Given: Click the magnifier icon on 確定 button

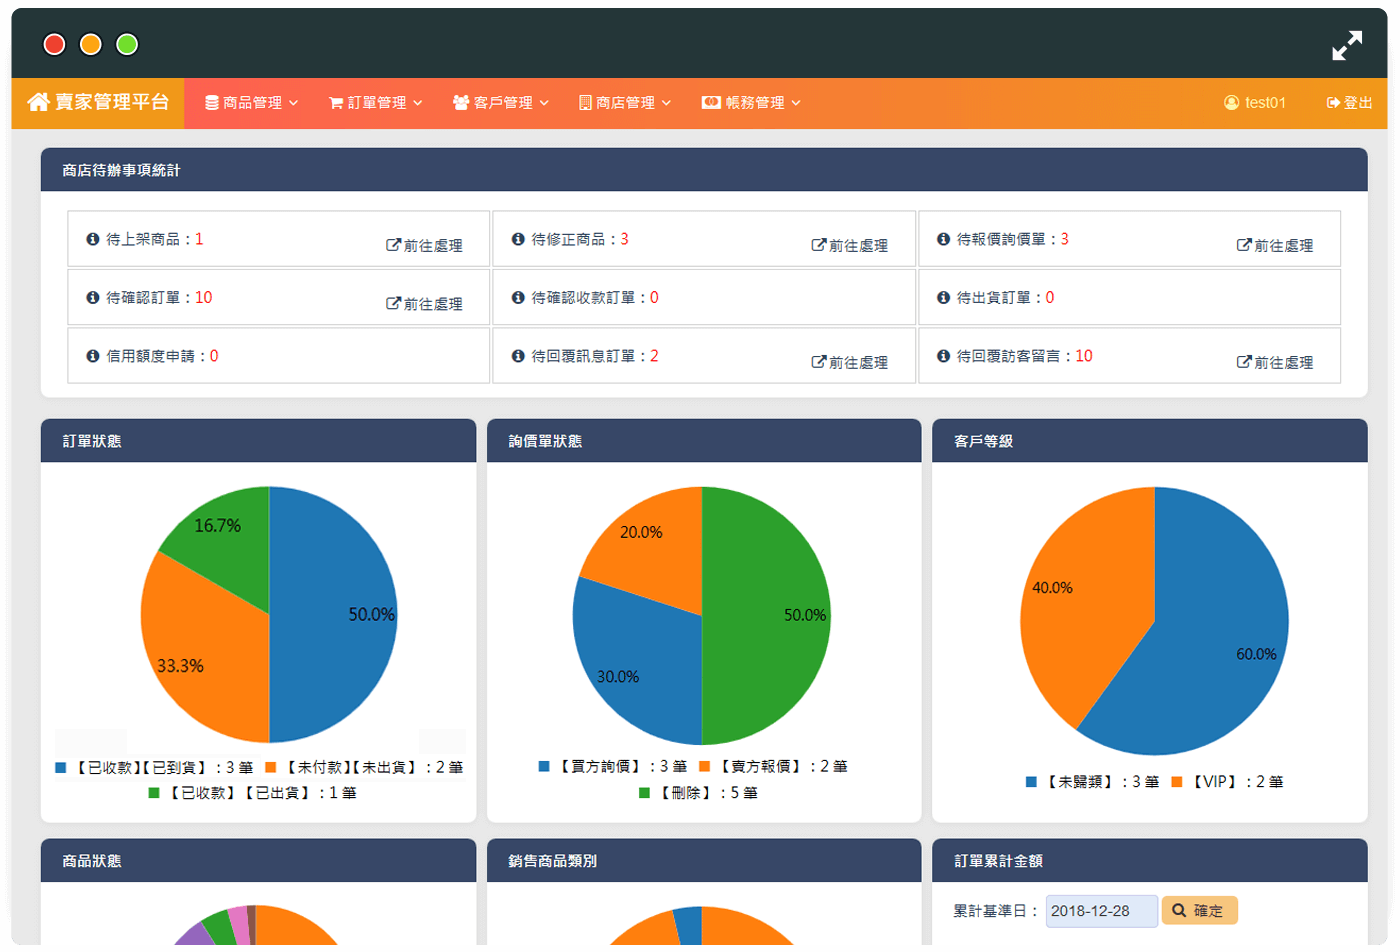Looking at the screenshot, I should click(x=1179, y=911).
